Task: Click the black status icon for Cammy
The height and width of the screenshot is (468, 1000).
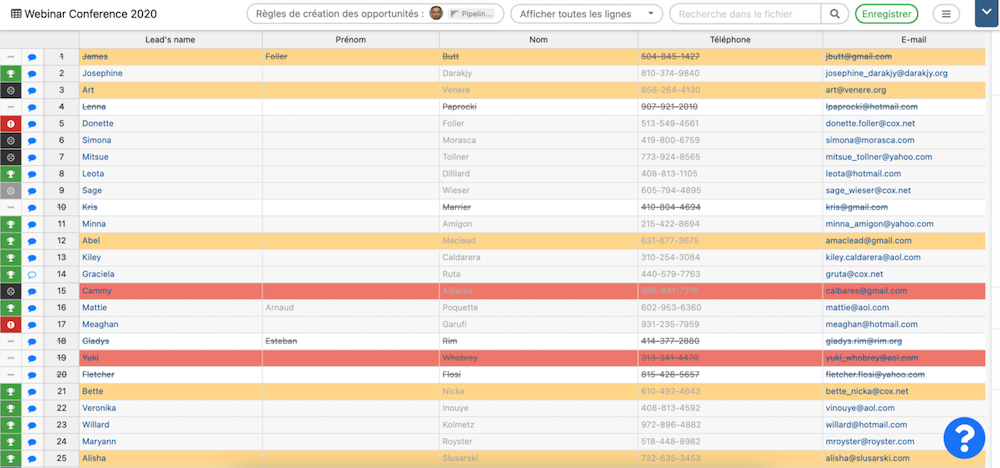Action: (x=10, y=291)
